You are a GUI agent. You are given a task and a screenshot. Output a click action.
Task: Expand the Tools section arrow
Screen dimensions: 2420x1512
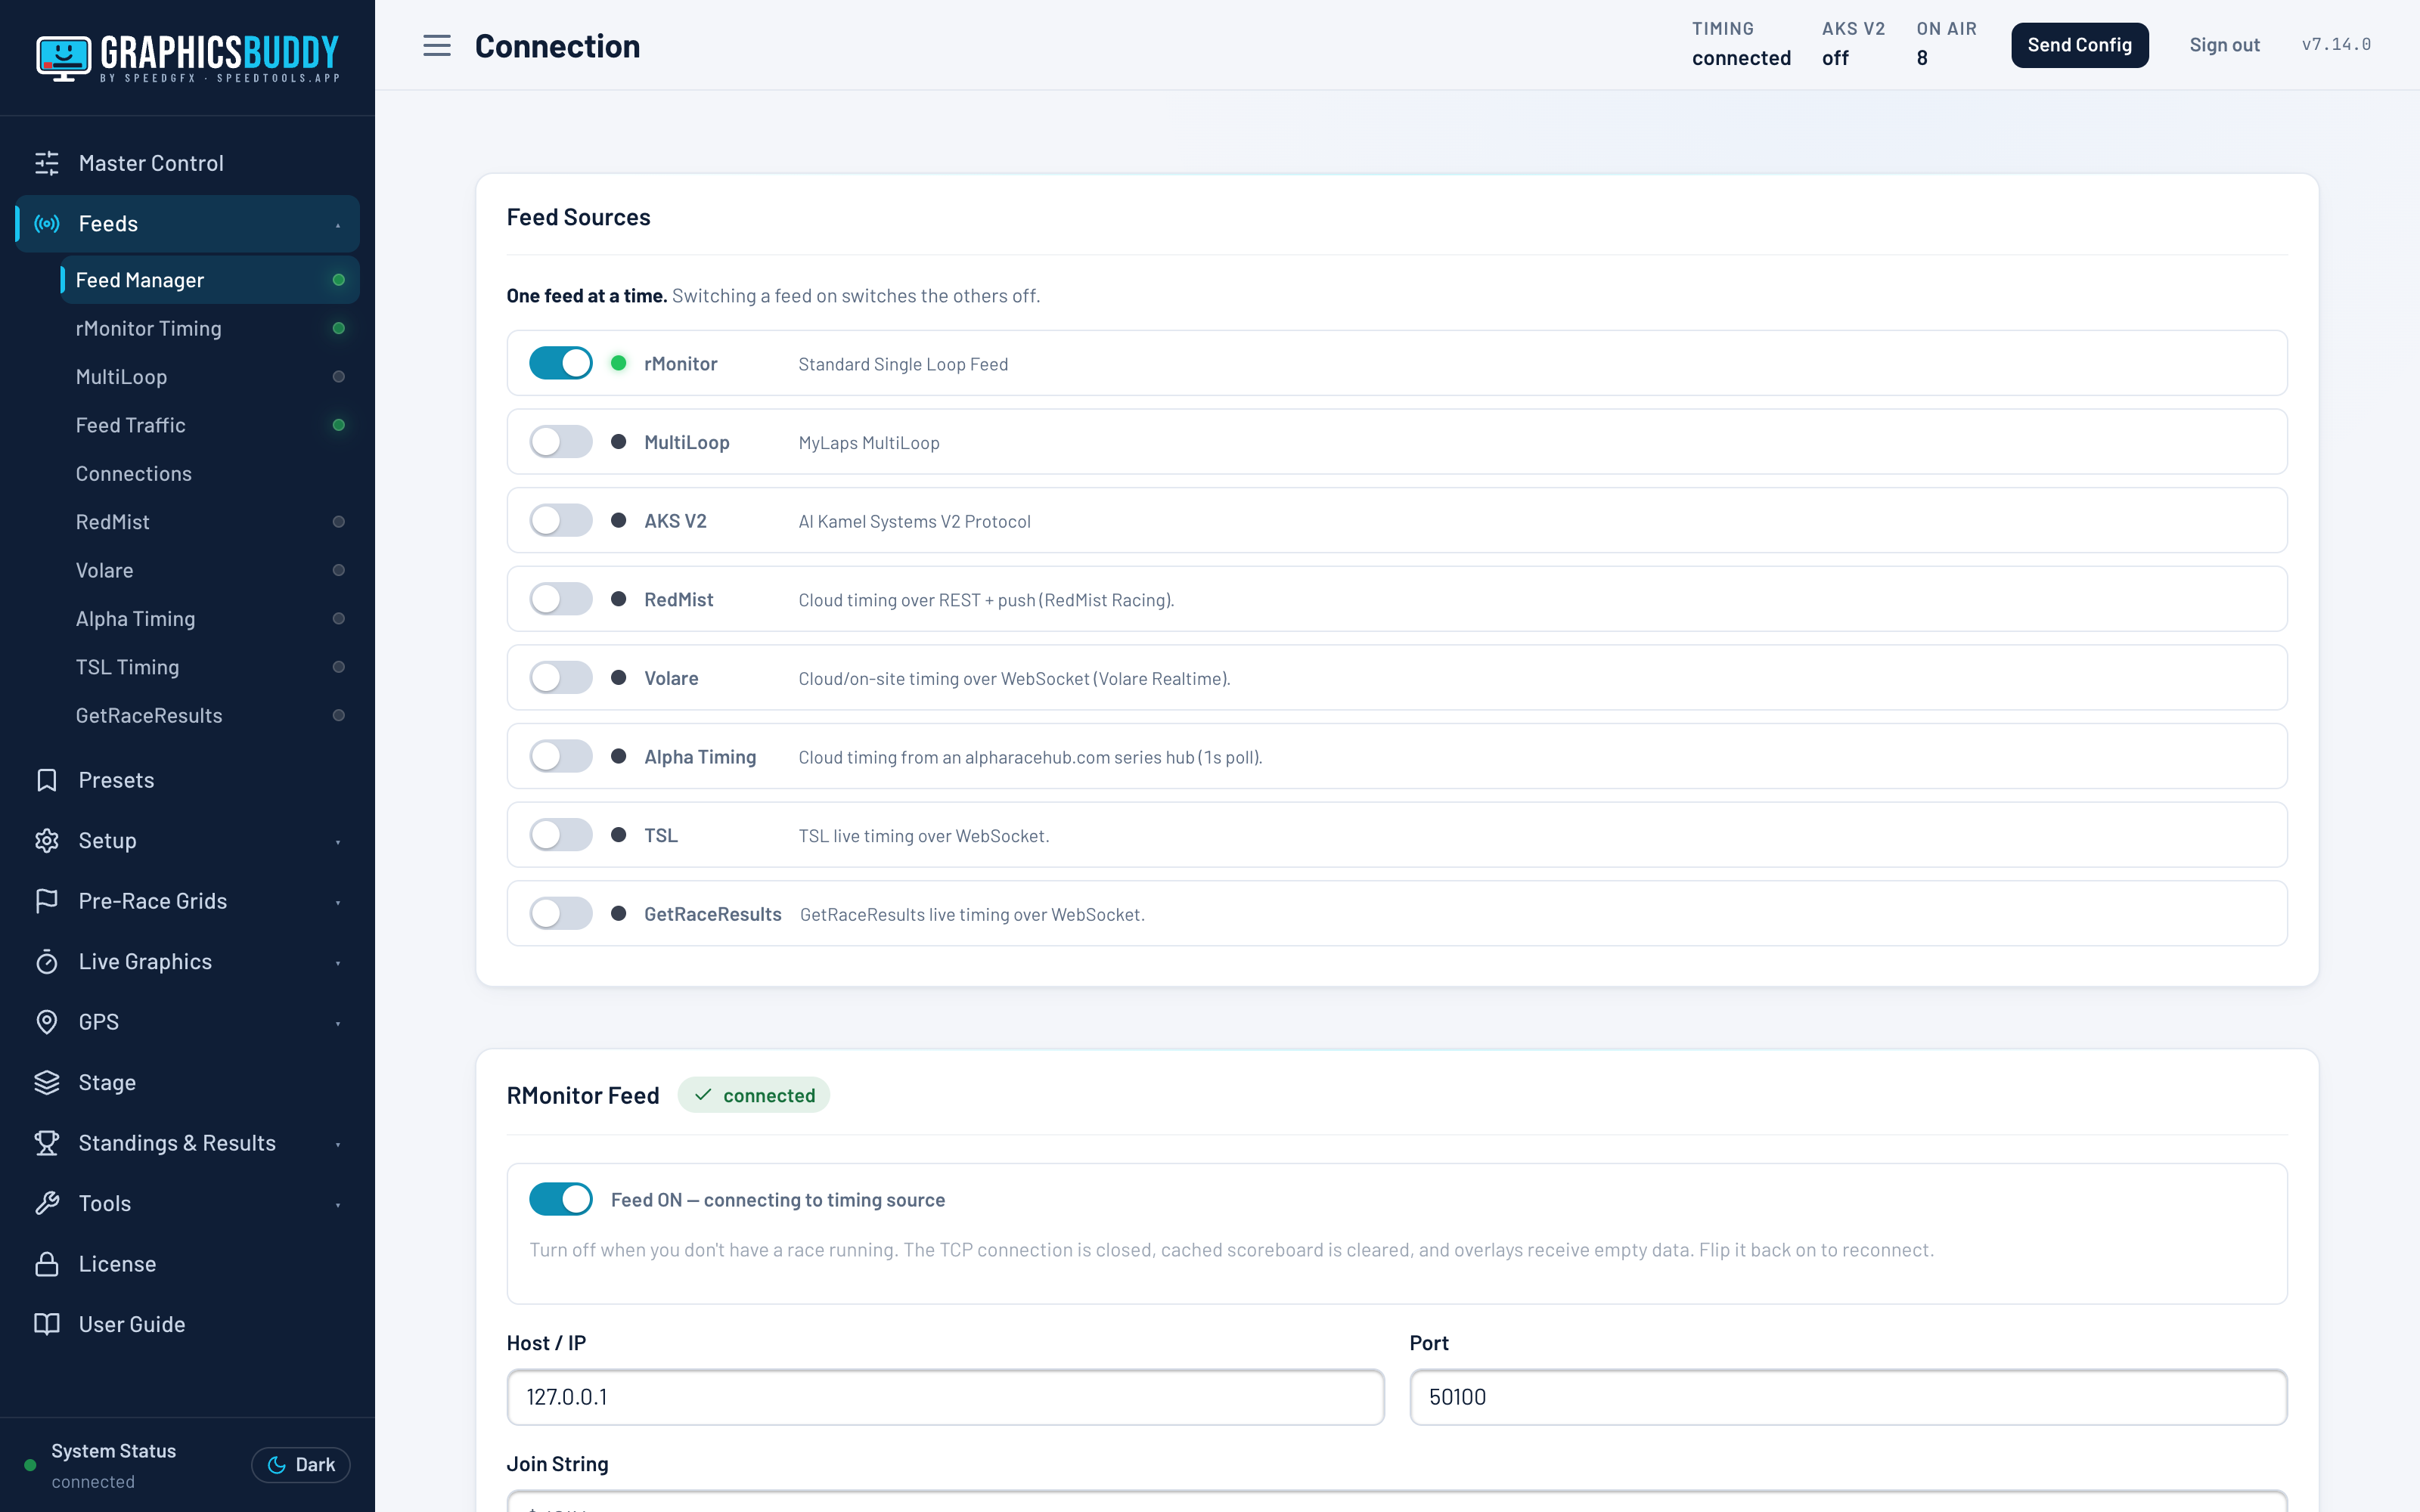point(338,1205)
